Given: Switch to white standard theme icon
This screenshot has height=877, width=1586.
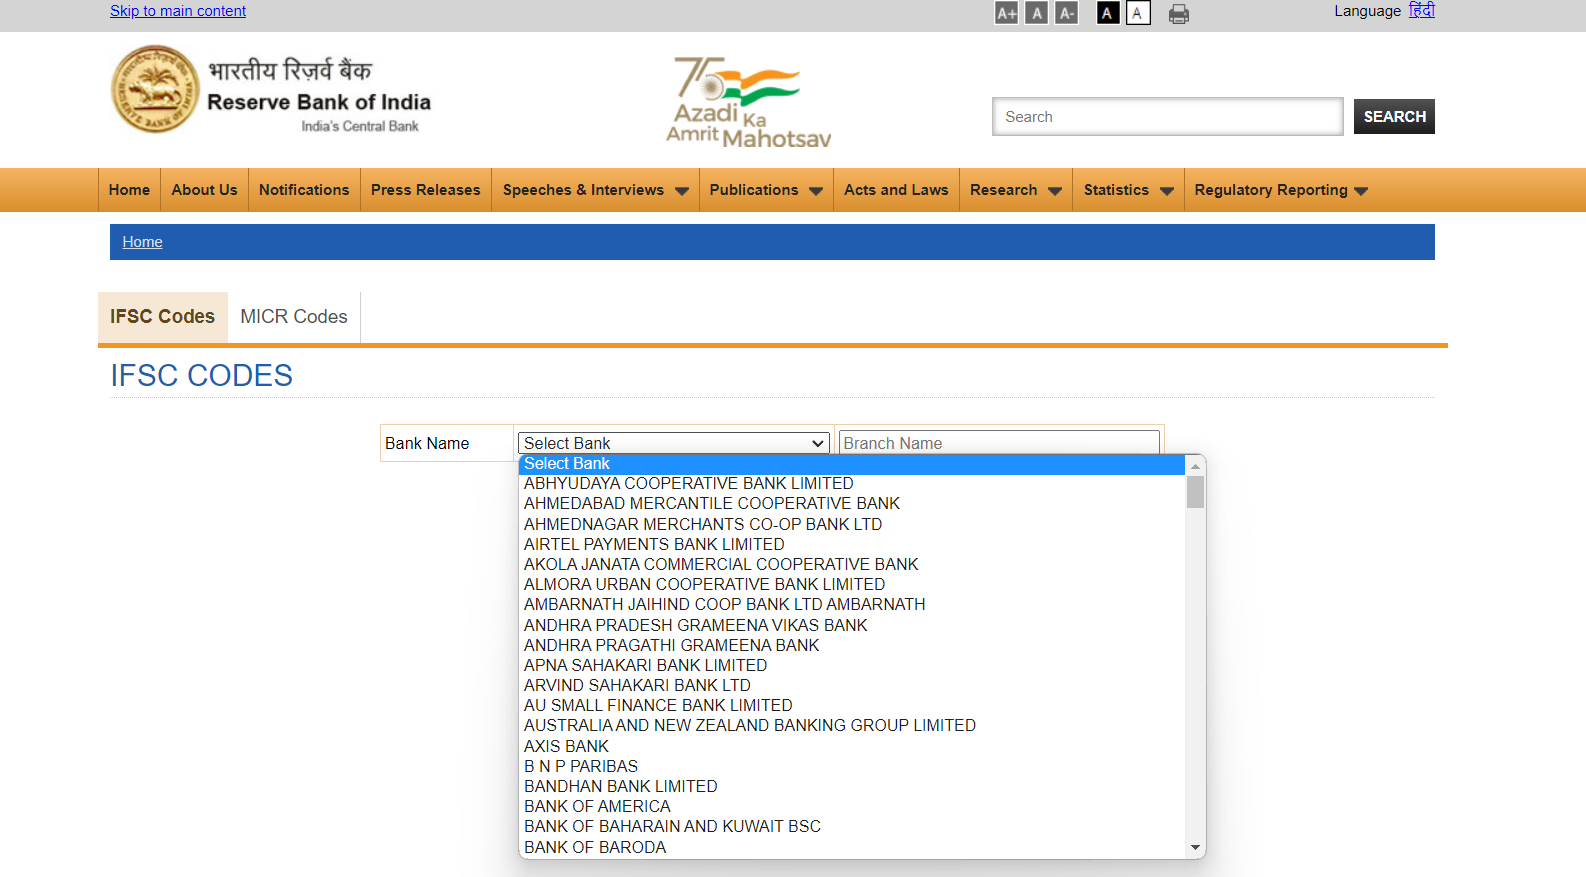Looking at the screenshot, I should tap(1138, 13).
